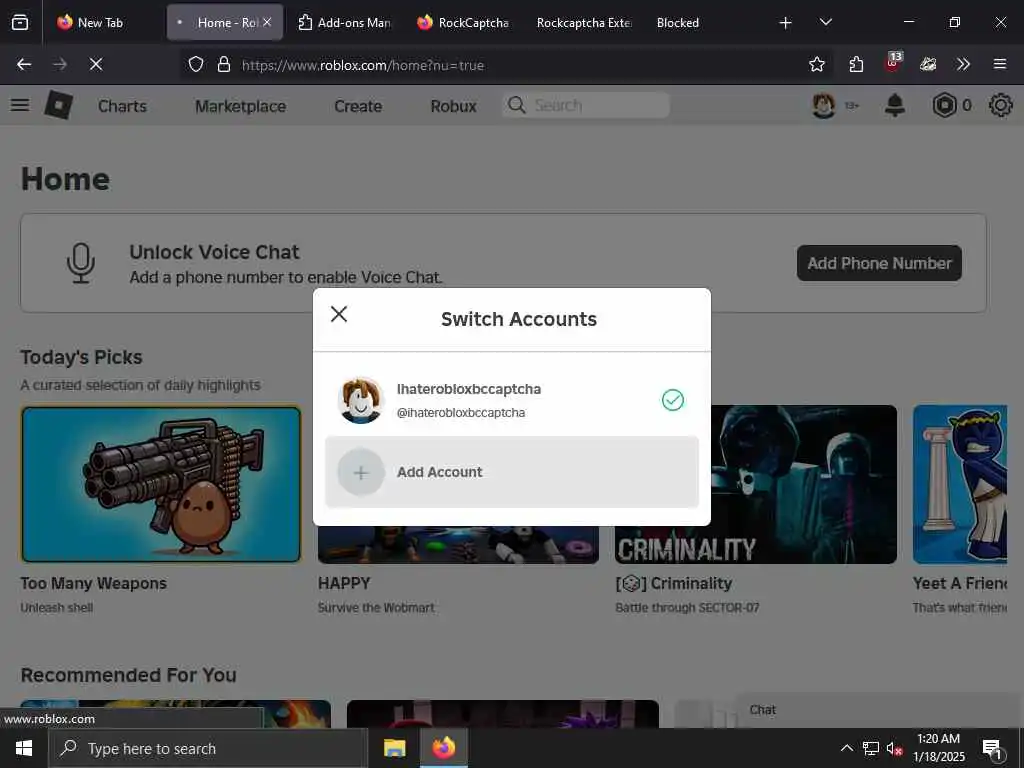Open Firefox View icon
1024x768 pixels.
[x=20, y=22]
